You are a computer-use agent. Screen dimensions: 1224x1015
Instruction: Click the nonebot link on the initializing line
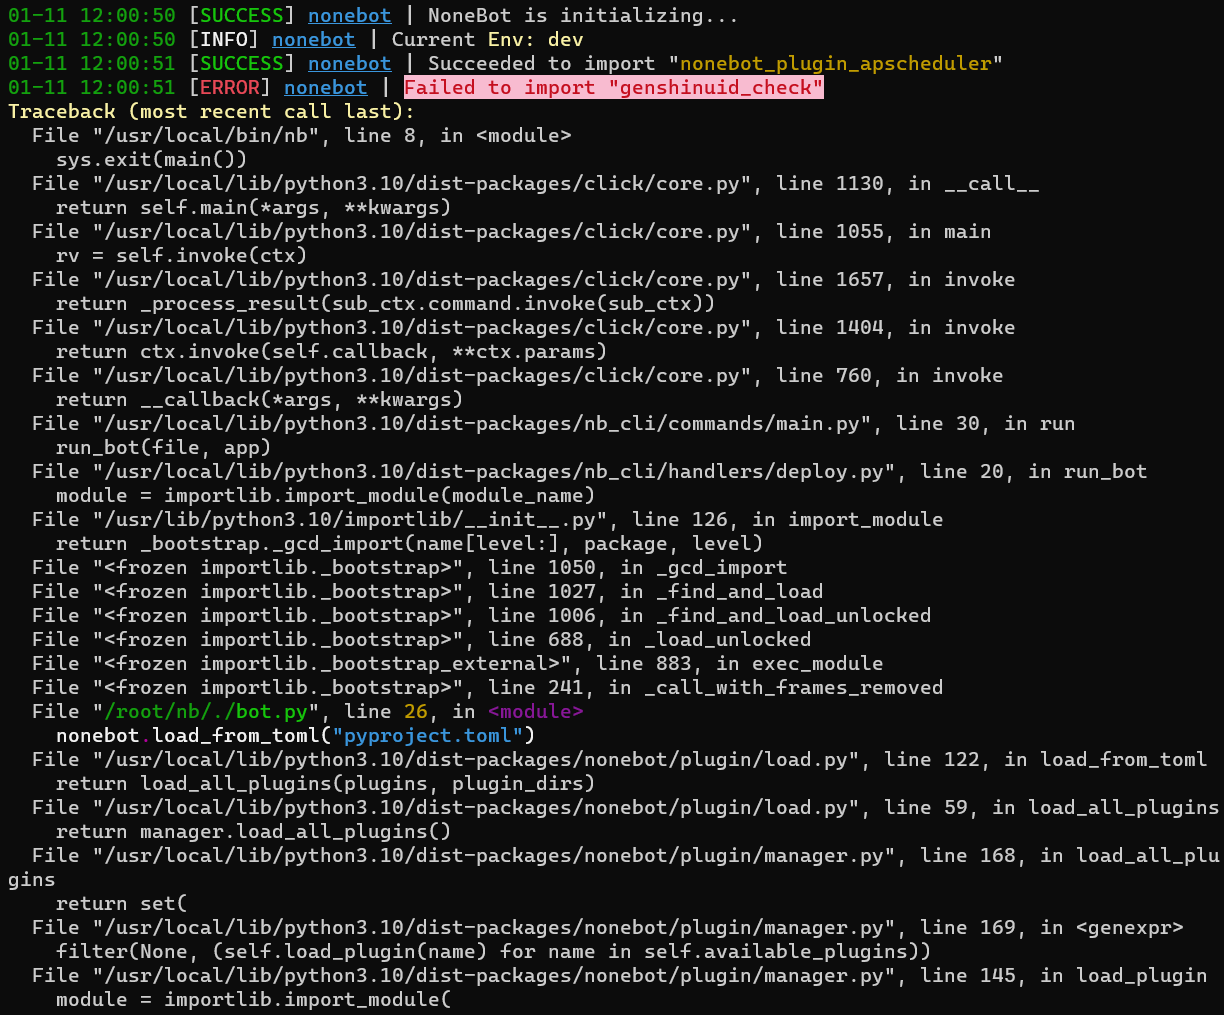[349, 15]
